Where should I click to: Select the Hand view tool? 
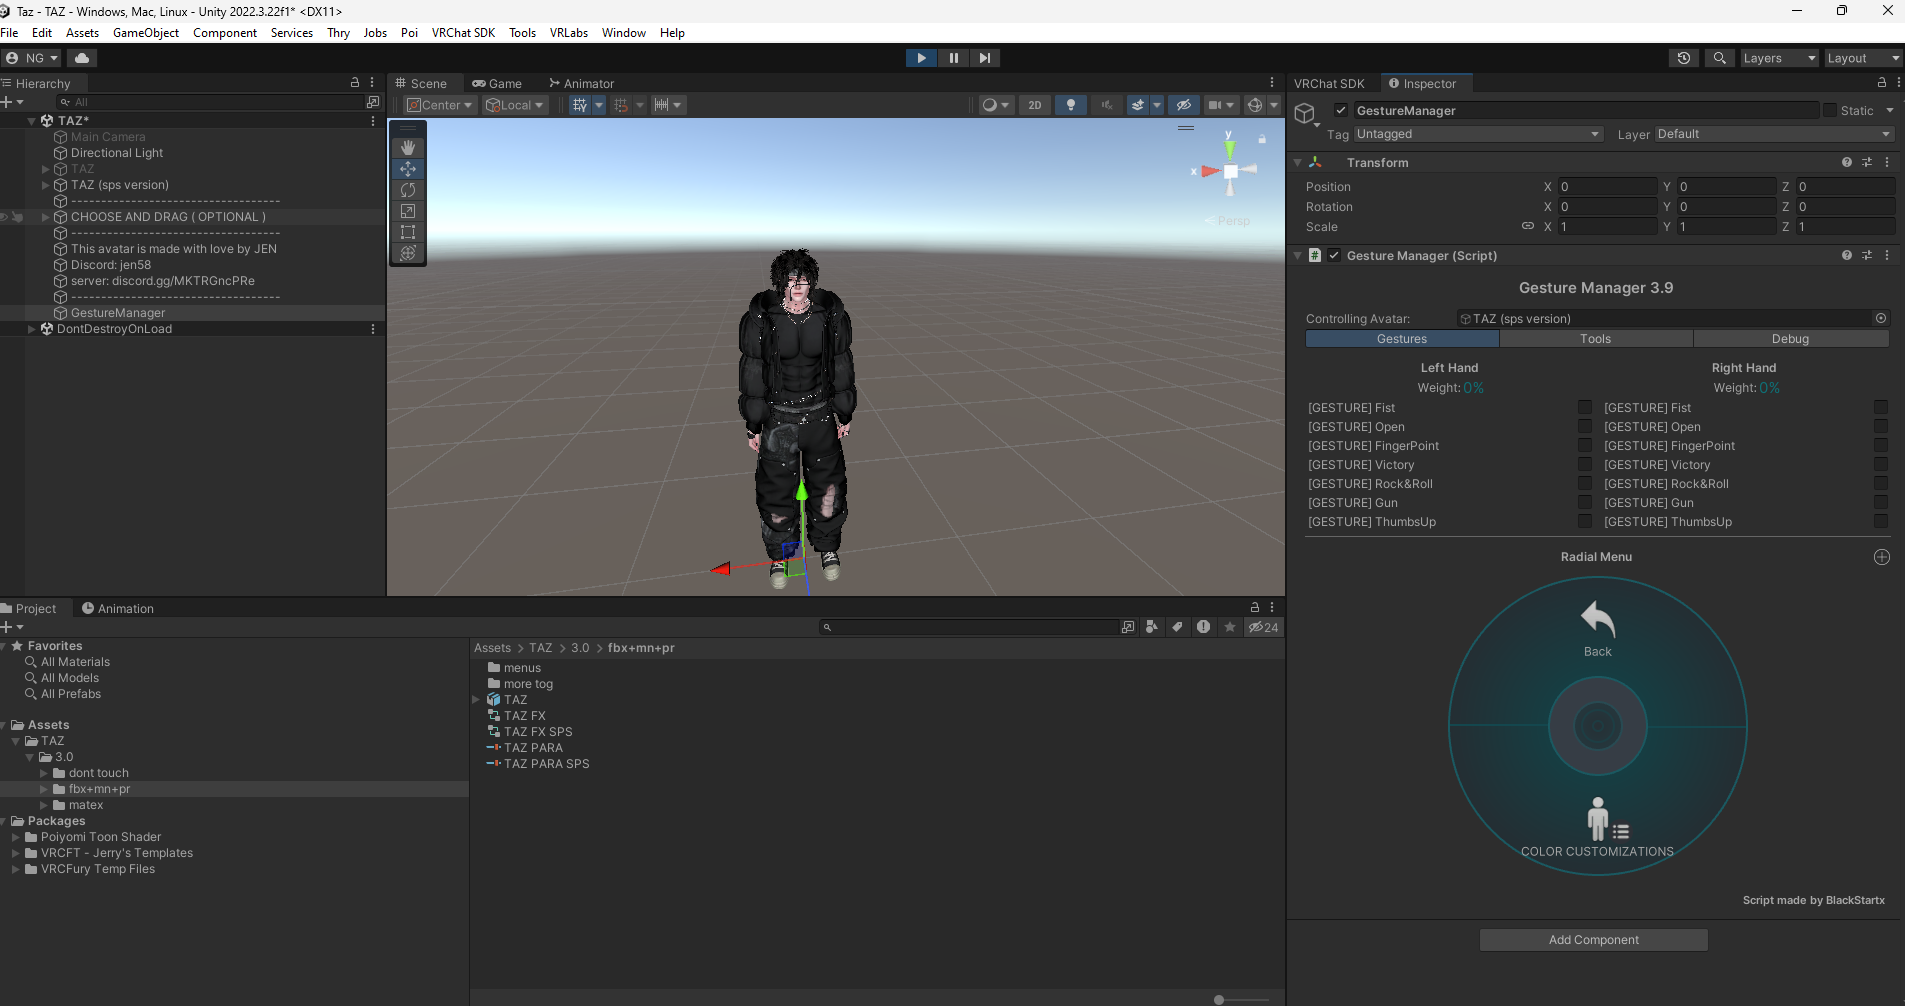(x=408, y=147)
